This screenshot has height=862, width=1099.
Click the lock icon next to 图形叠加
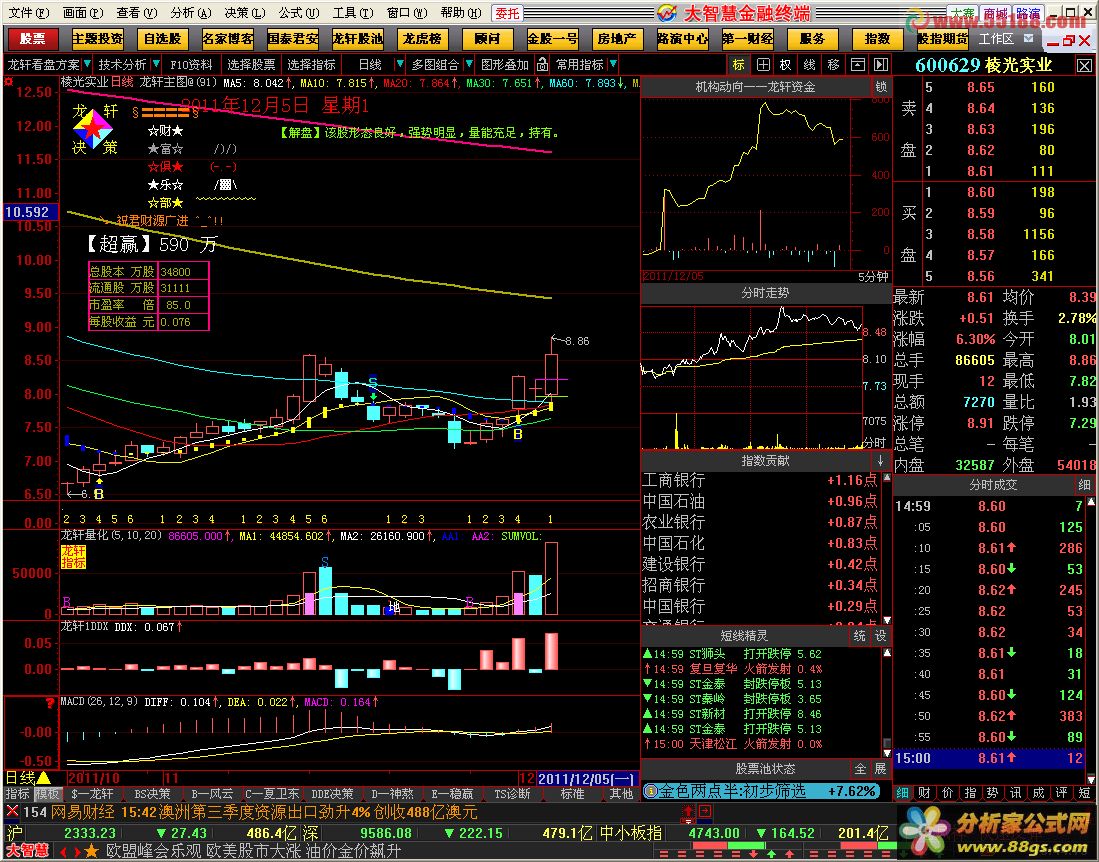pos(542,64)
